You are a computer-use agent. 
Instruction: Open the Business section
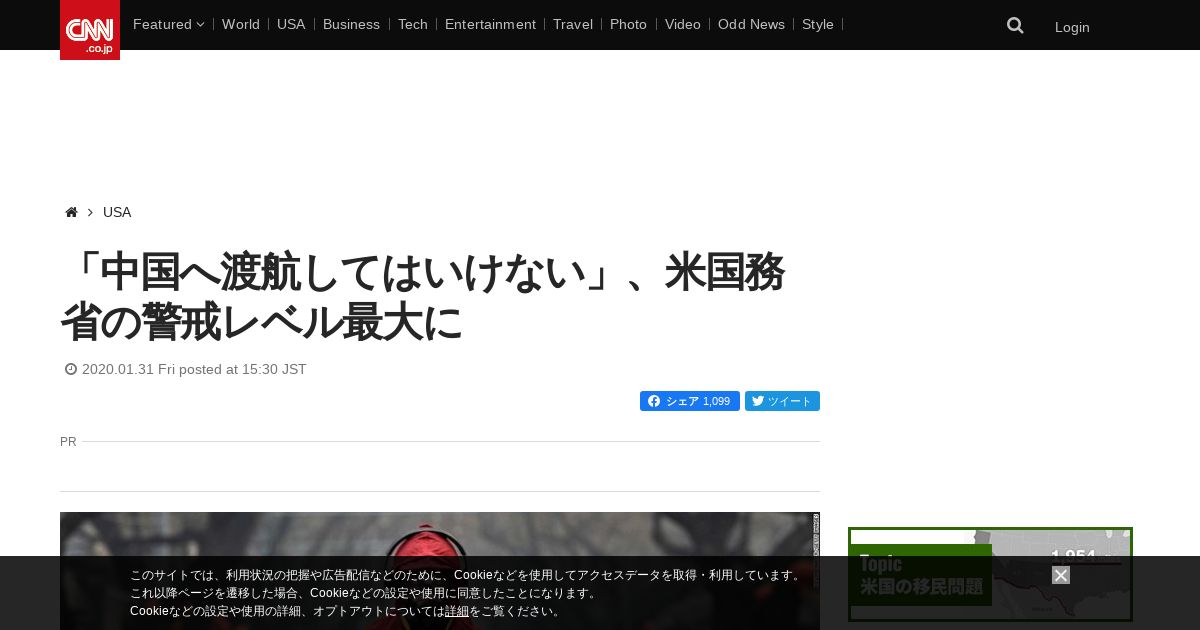[x=351, y=24]
